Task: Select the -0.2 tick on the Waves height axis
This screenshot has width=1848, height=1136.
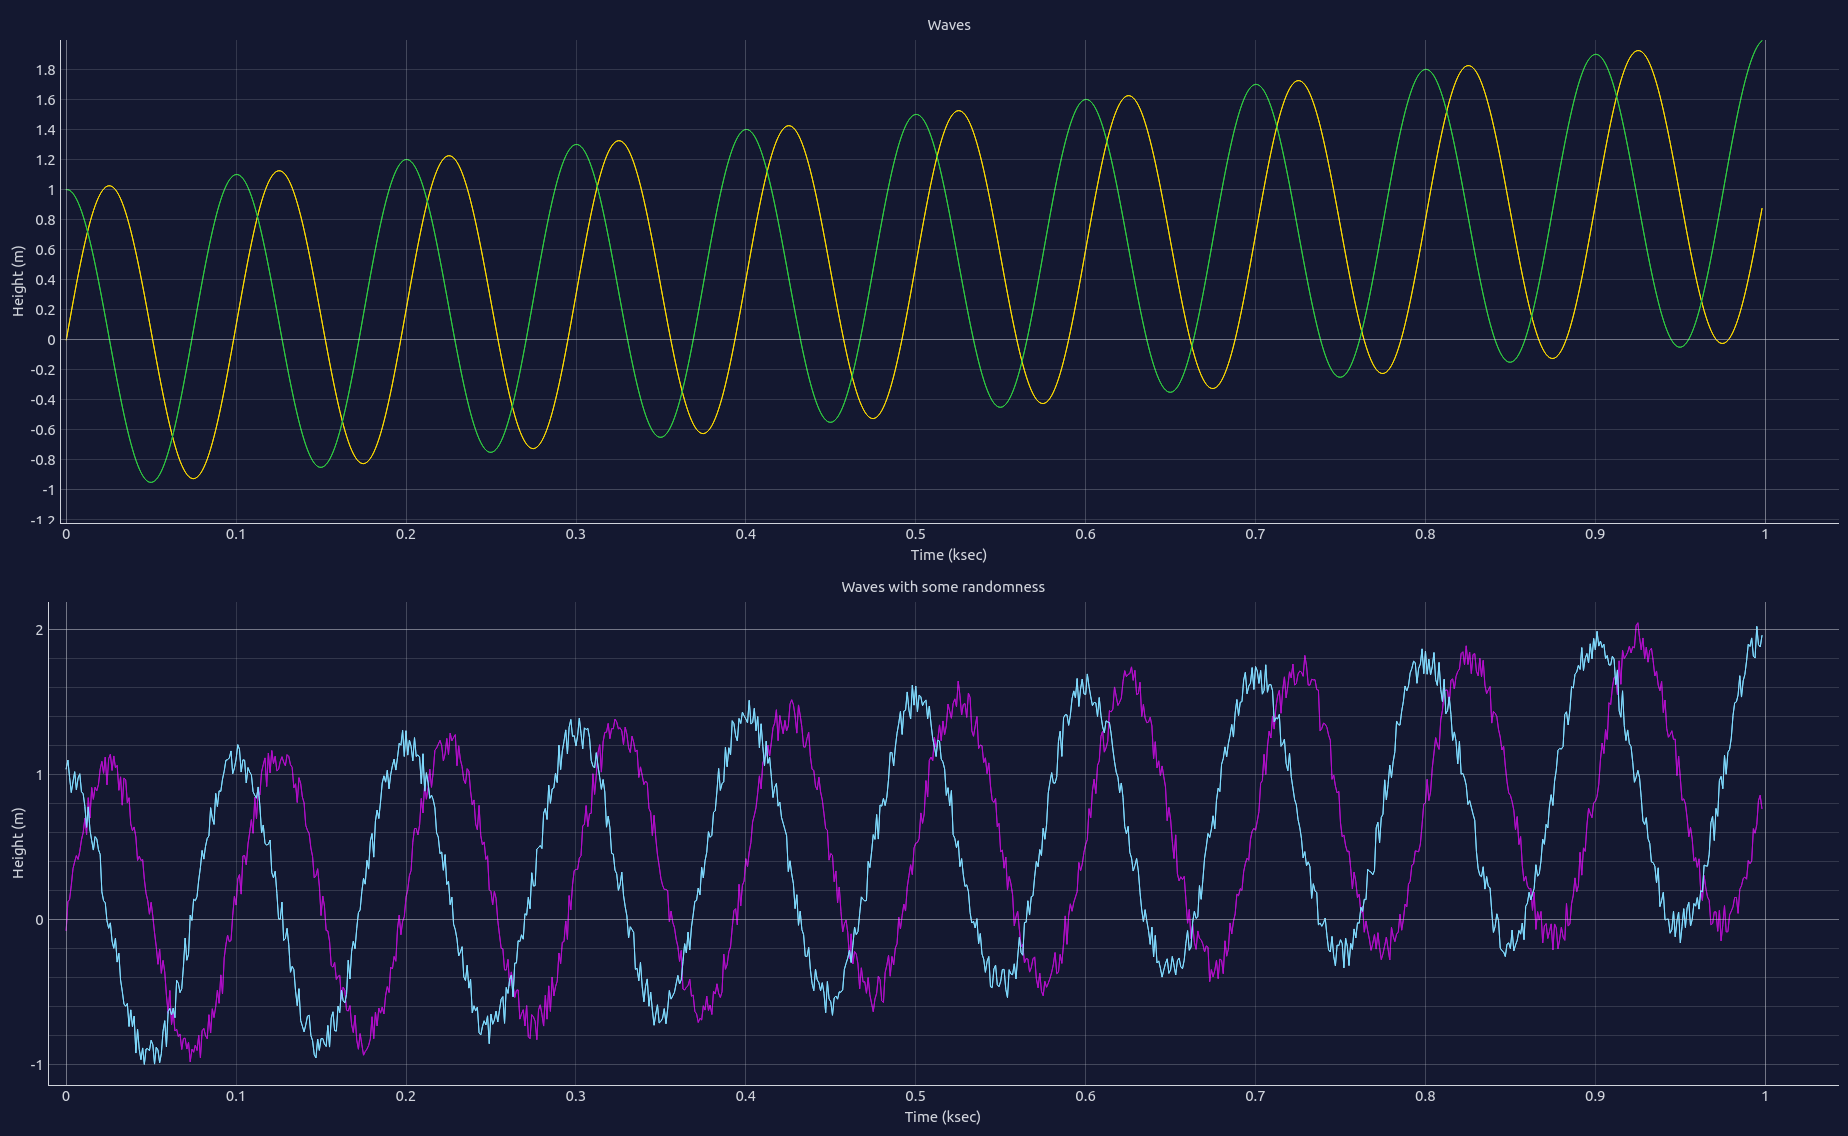Action: [43, 370]
